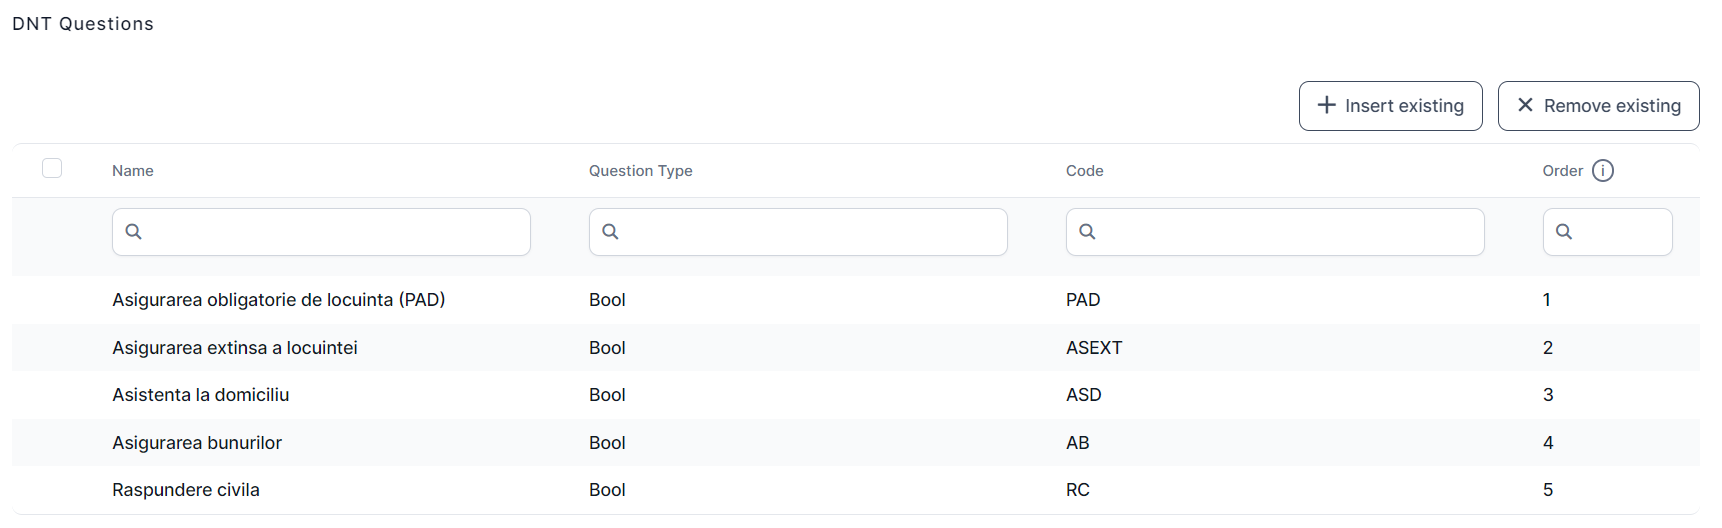Sort by the Code column header

click(x=1084, y=171)
